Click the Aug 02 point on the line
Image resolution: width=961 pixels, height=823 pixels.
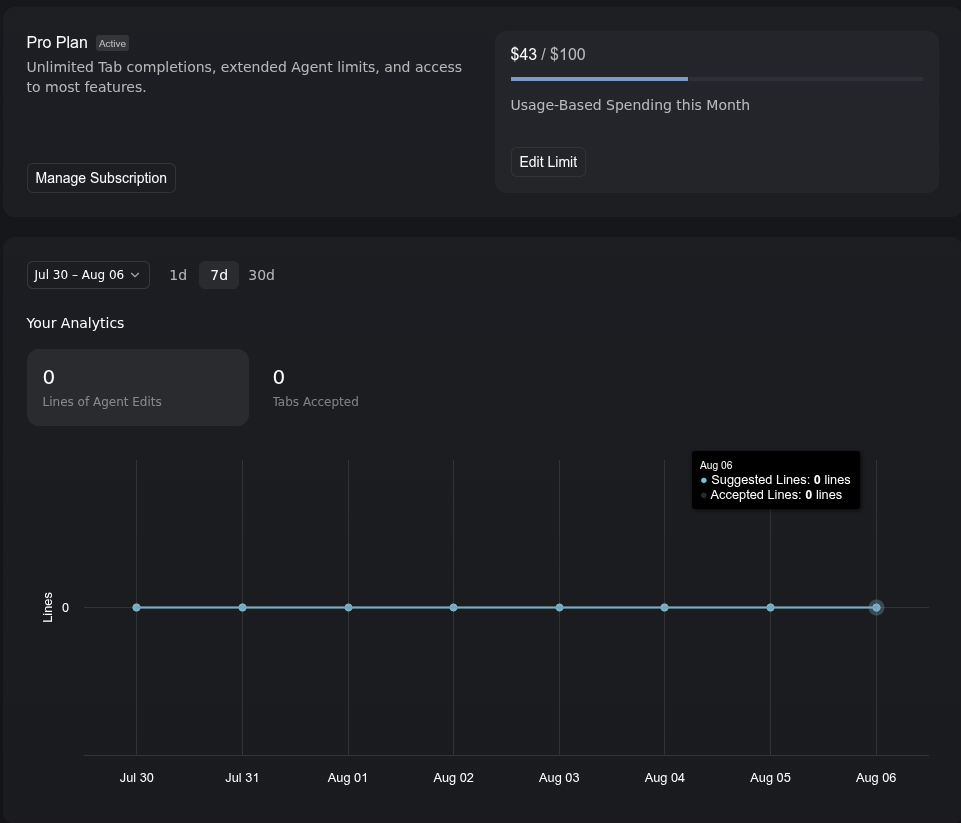[x=454, y=607]
